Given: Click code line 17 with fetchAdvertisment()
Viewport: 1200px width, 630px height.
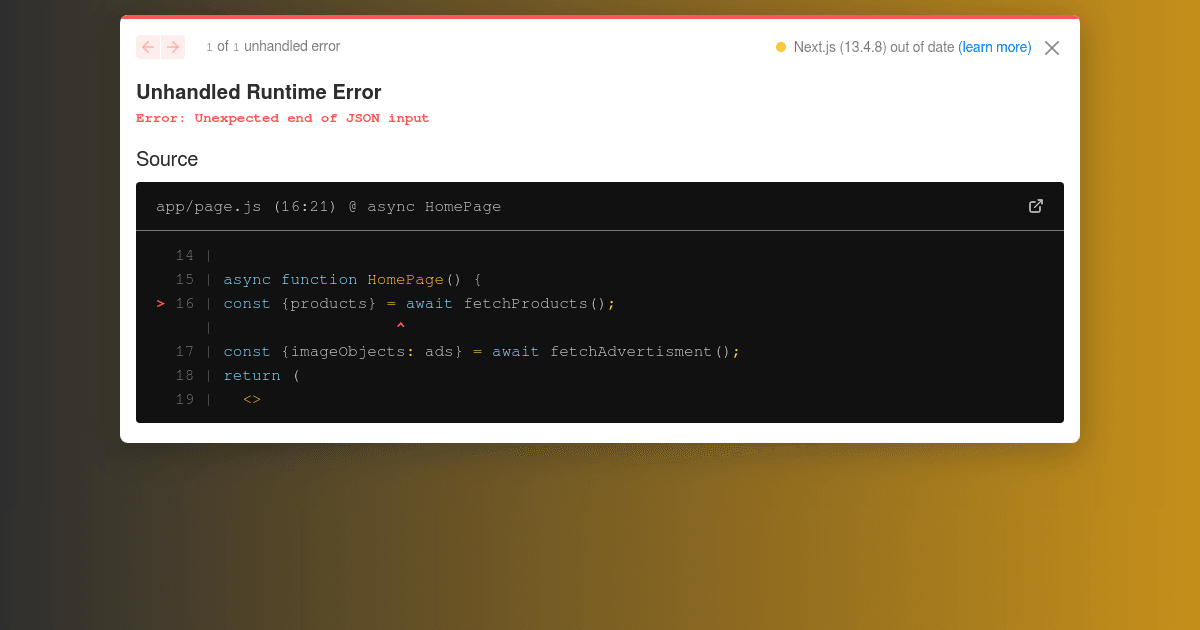Looking at the screenshot, I should [481, 351].
